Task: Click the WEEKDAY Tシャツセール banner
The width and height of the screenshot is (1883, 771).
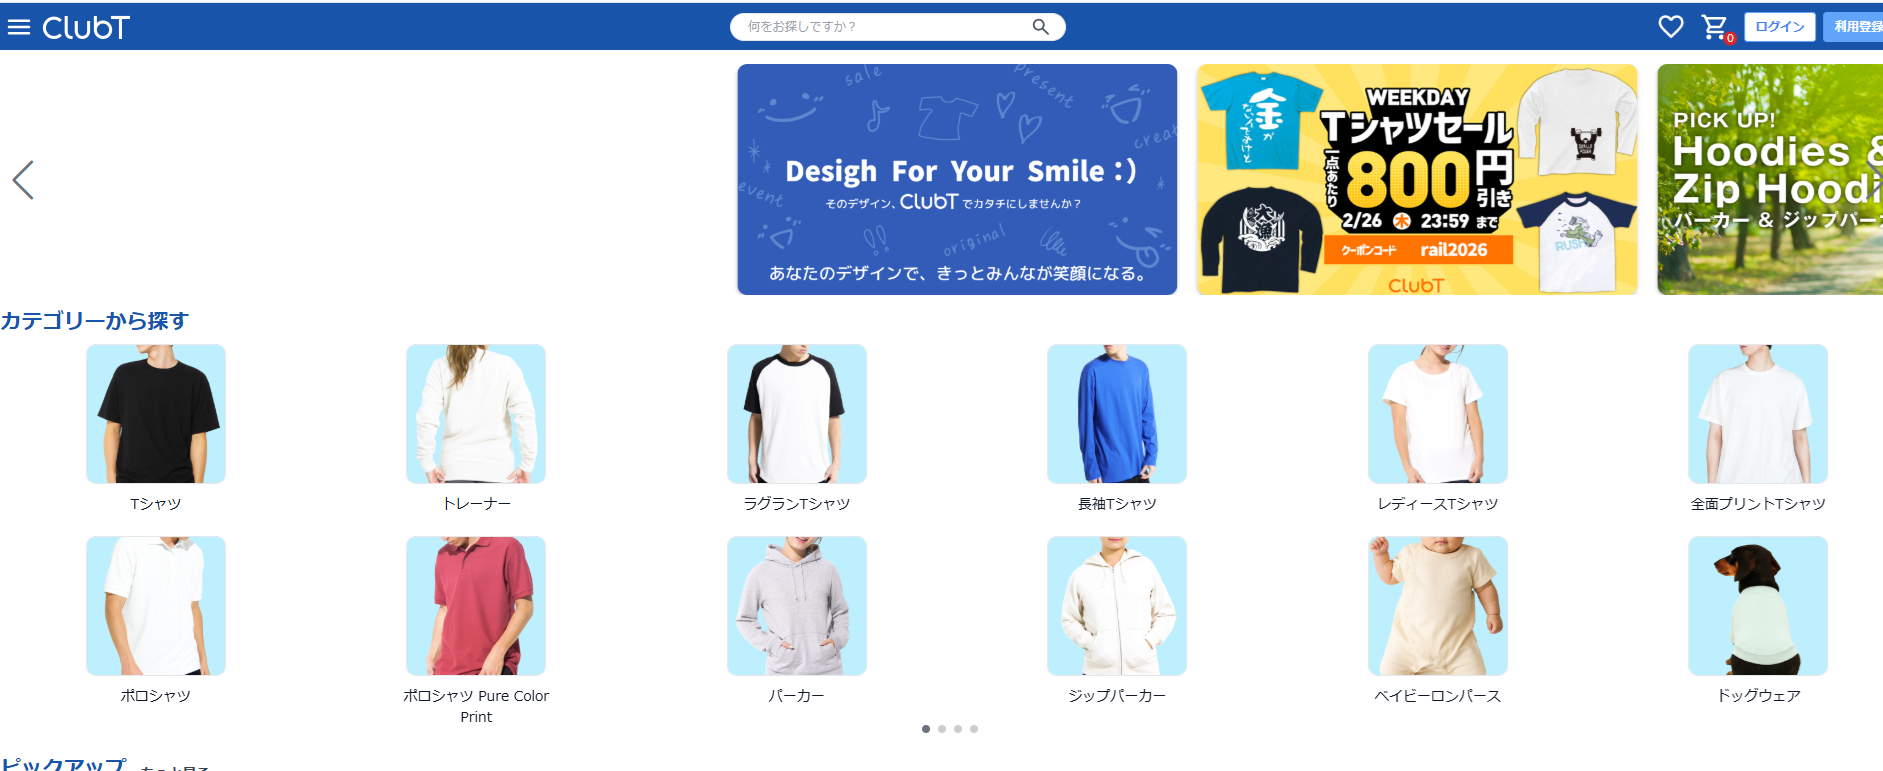Action: [x=1417, y=180]
